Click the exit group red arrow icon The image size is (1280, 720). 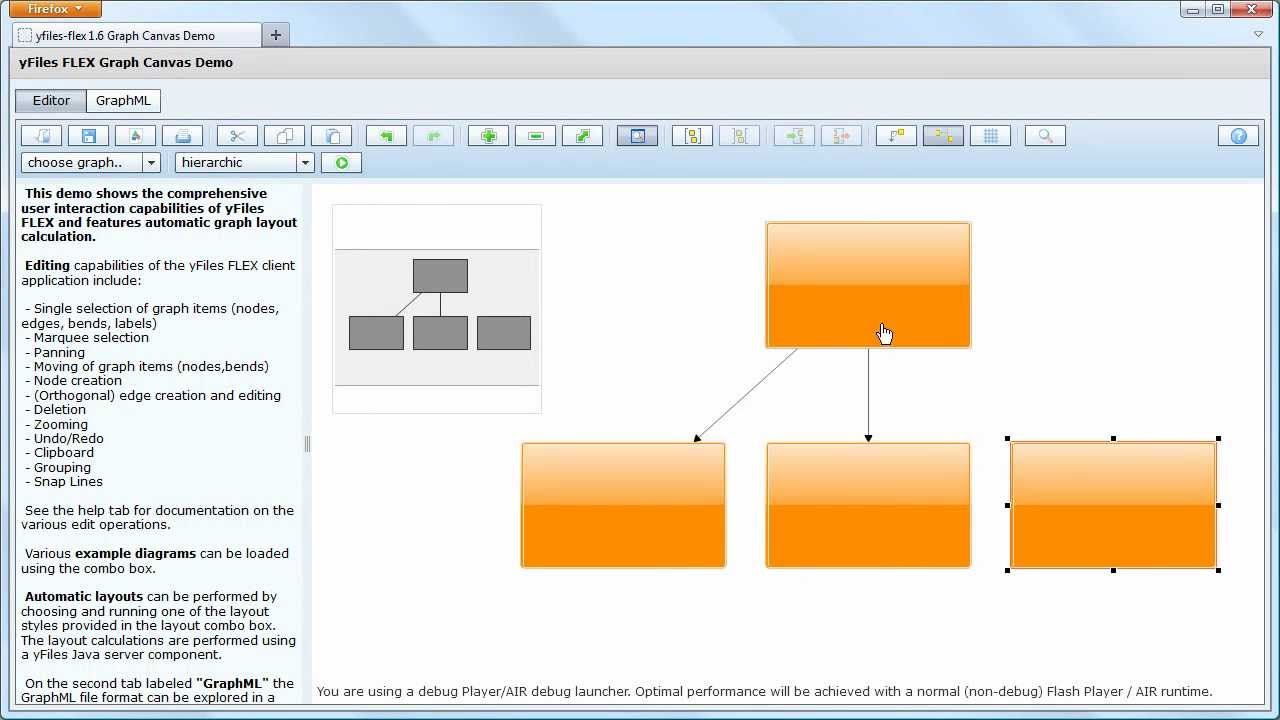841,136
